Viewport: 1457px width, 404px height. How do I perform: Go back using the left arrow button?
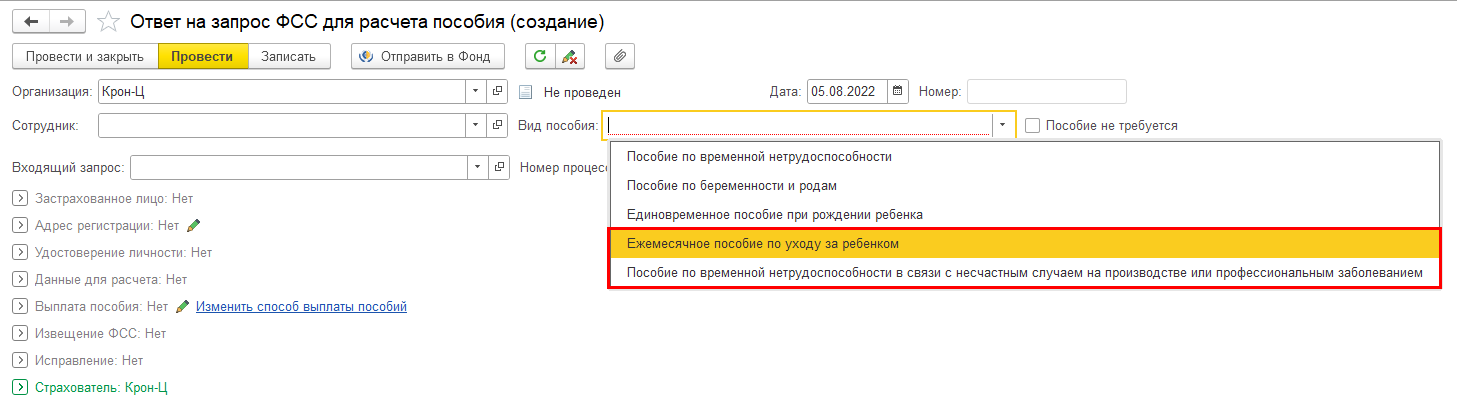tap(30, 21)
